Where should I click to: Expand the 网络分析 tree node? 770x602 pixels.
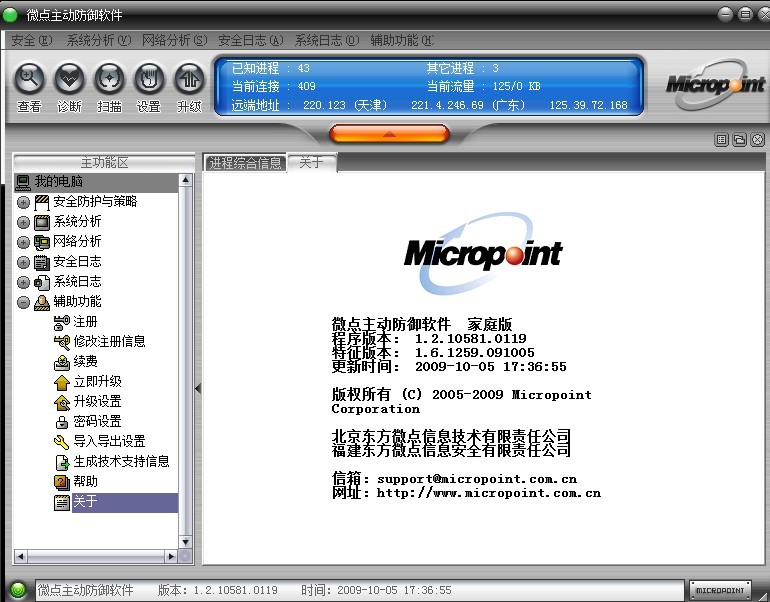point(23,242)
